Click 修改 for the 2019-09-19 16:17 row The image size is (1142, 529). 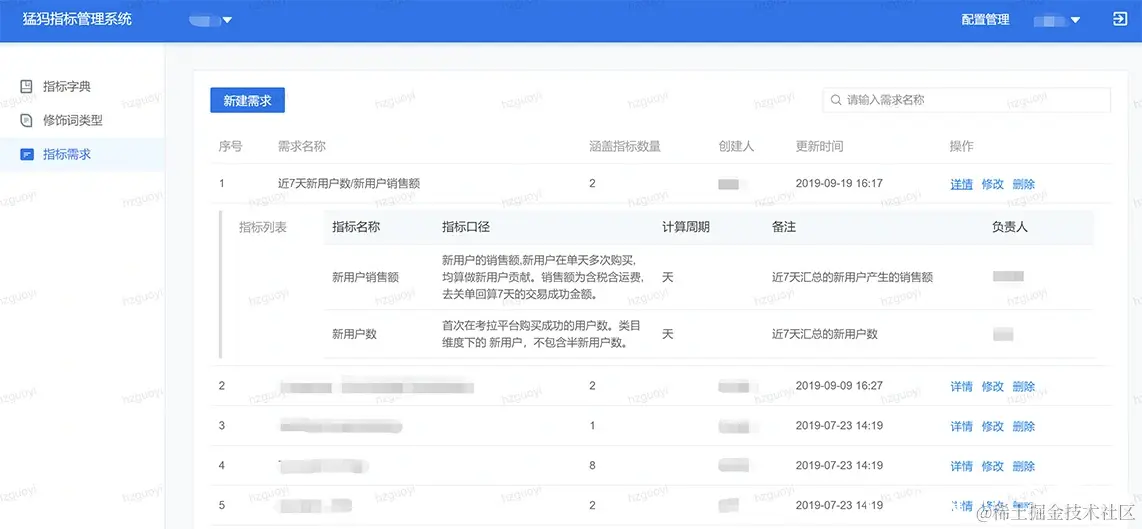993,184
